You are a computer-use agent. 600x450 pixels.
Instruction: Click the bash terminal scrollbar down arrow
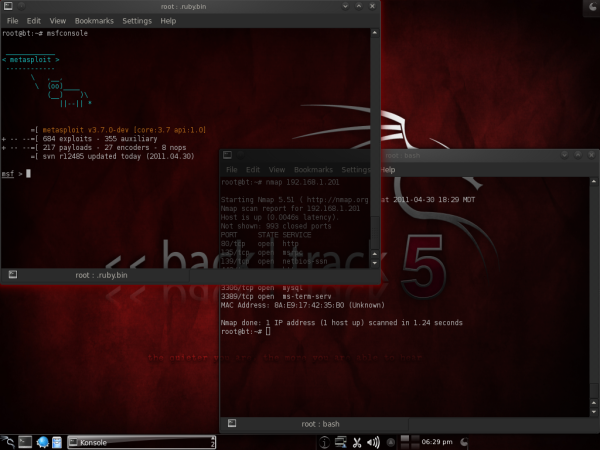[594, 412]
